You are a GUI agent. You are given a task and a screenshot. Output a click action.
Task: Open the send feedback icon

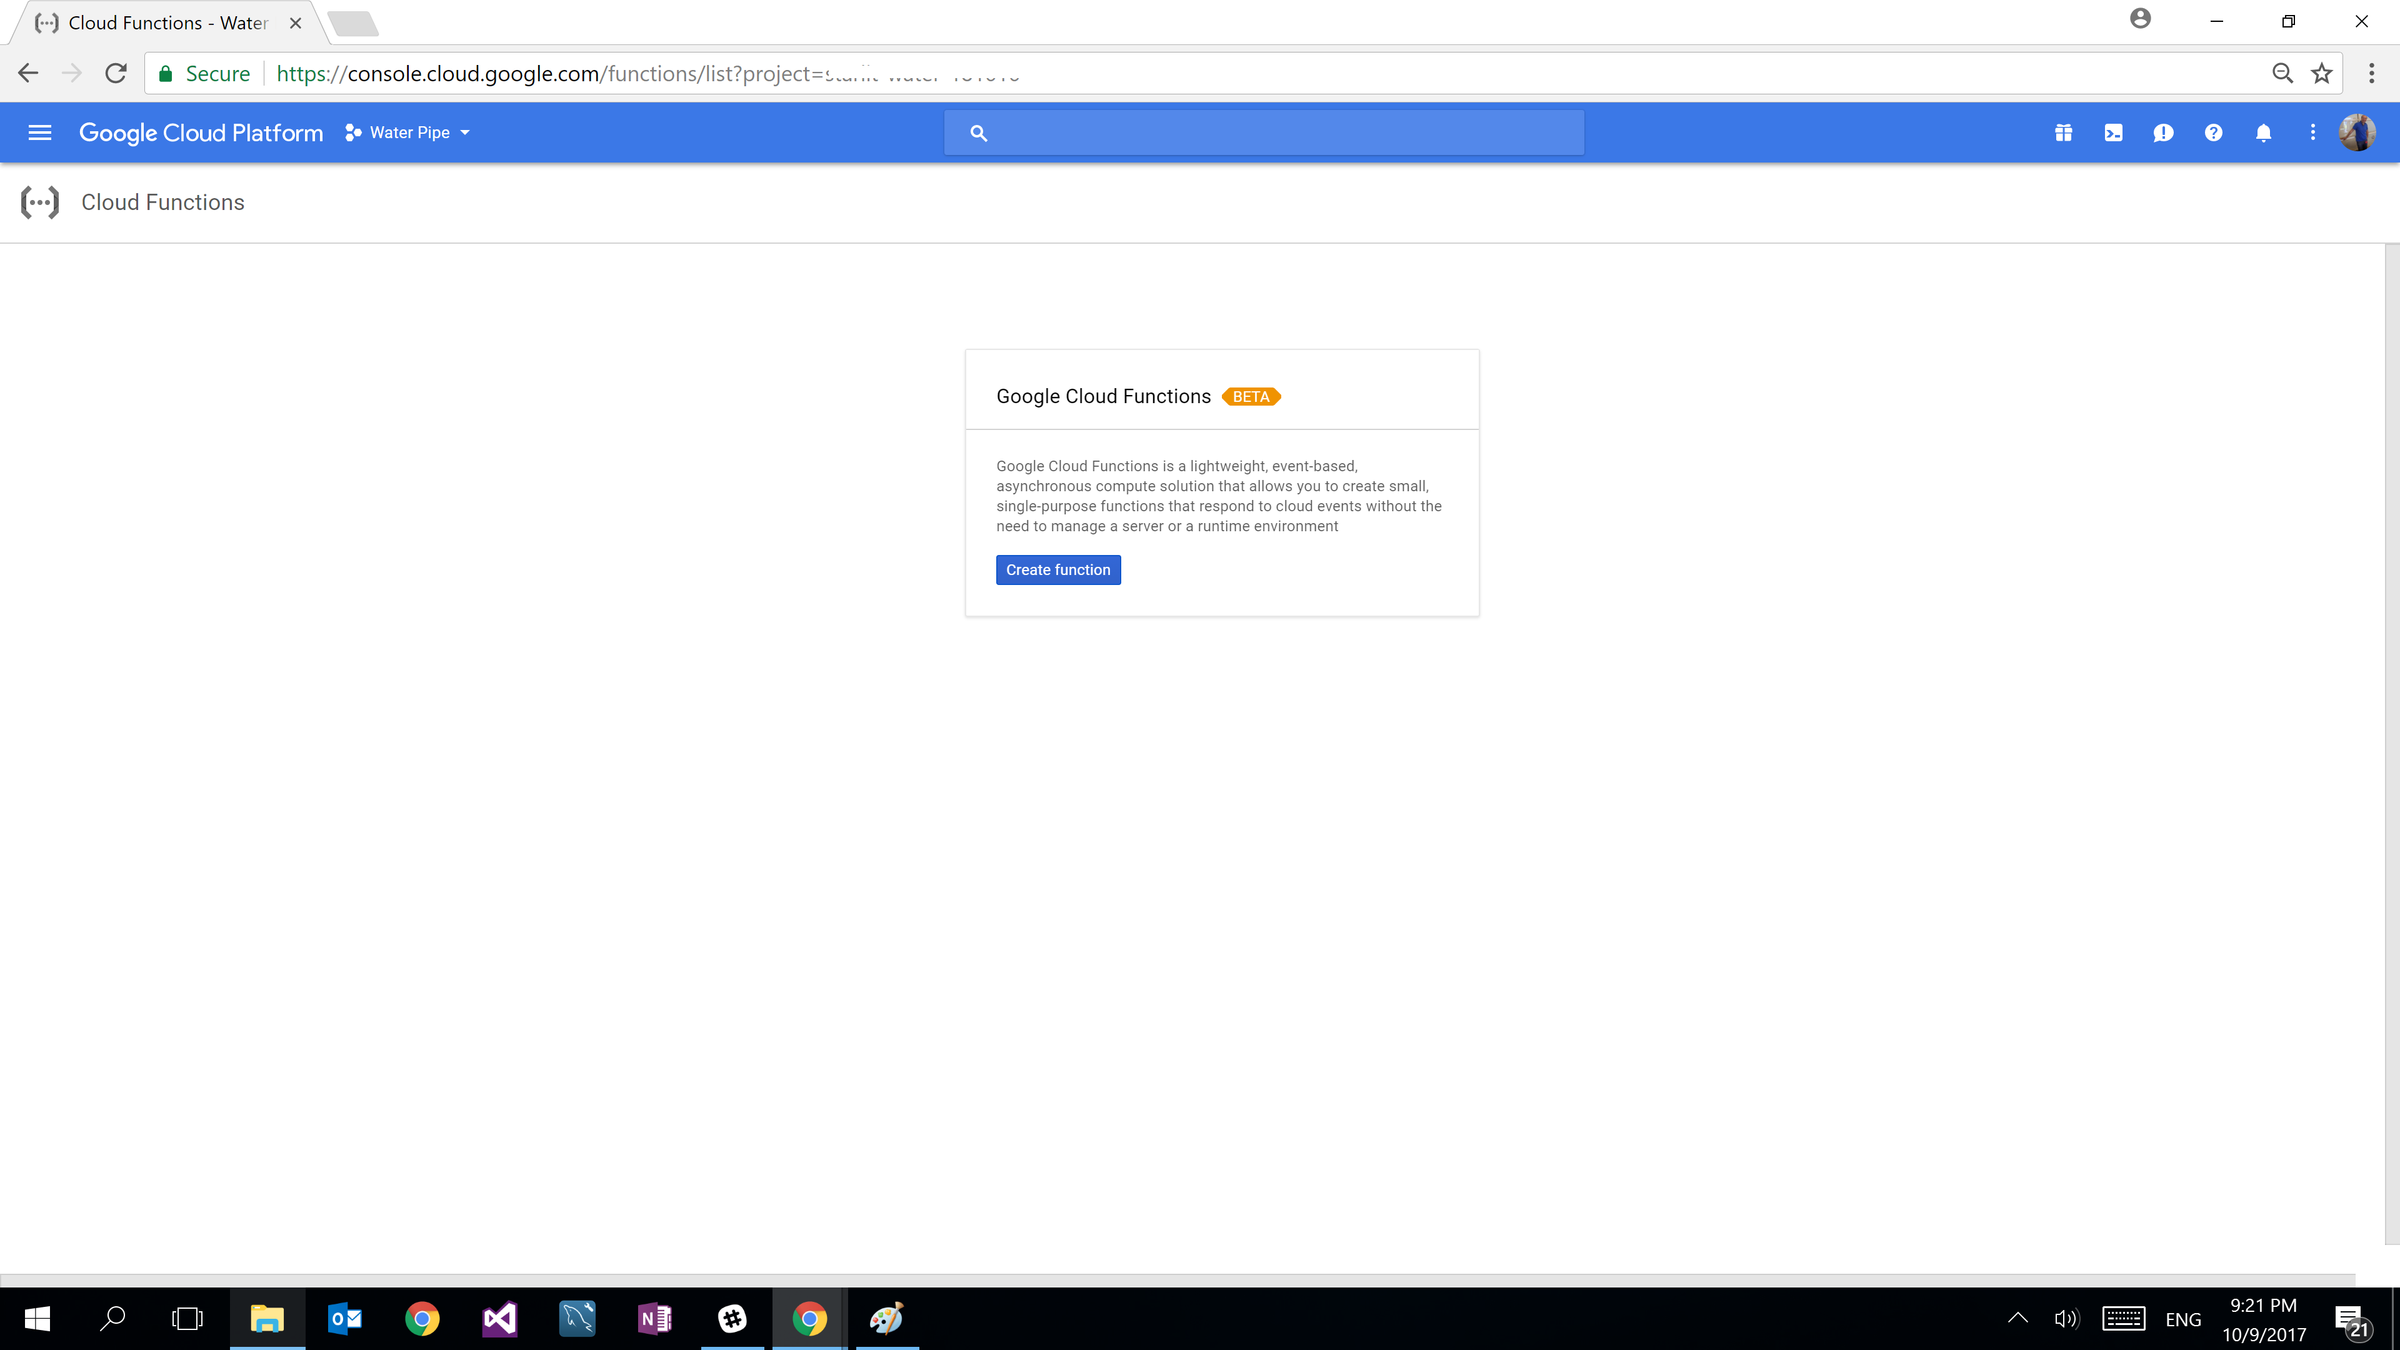tap(2163, 133)
